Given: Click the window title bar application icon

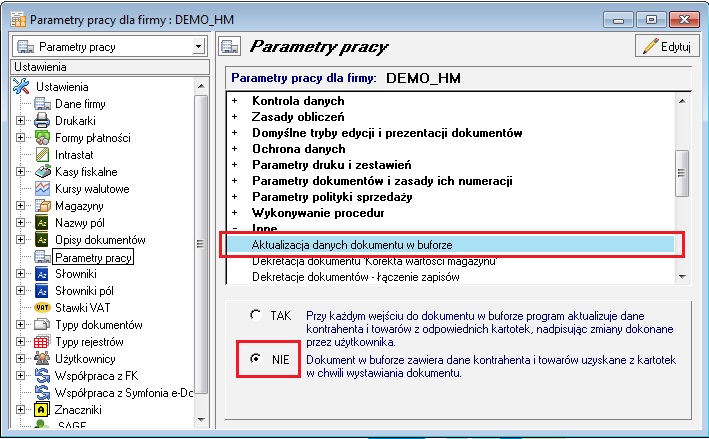Looking at the screenshot, I should point(18,20).
